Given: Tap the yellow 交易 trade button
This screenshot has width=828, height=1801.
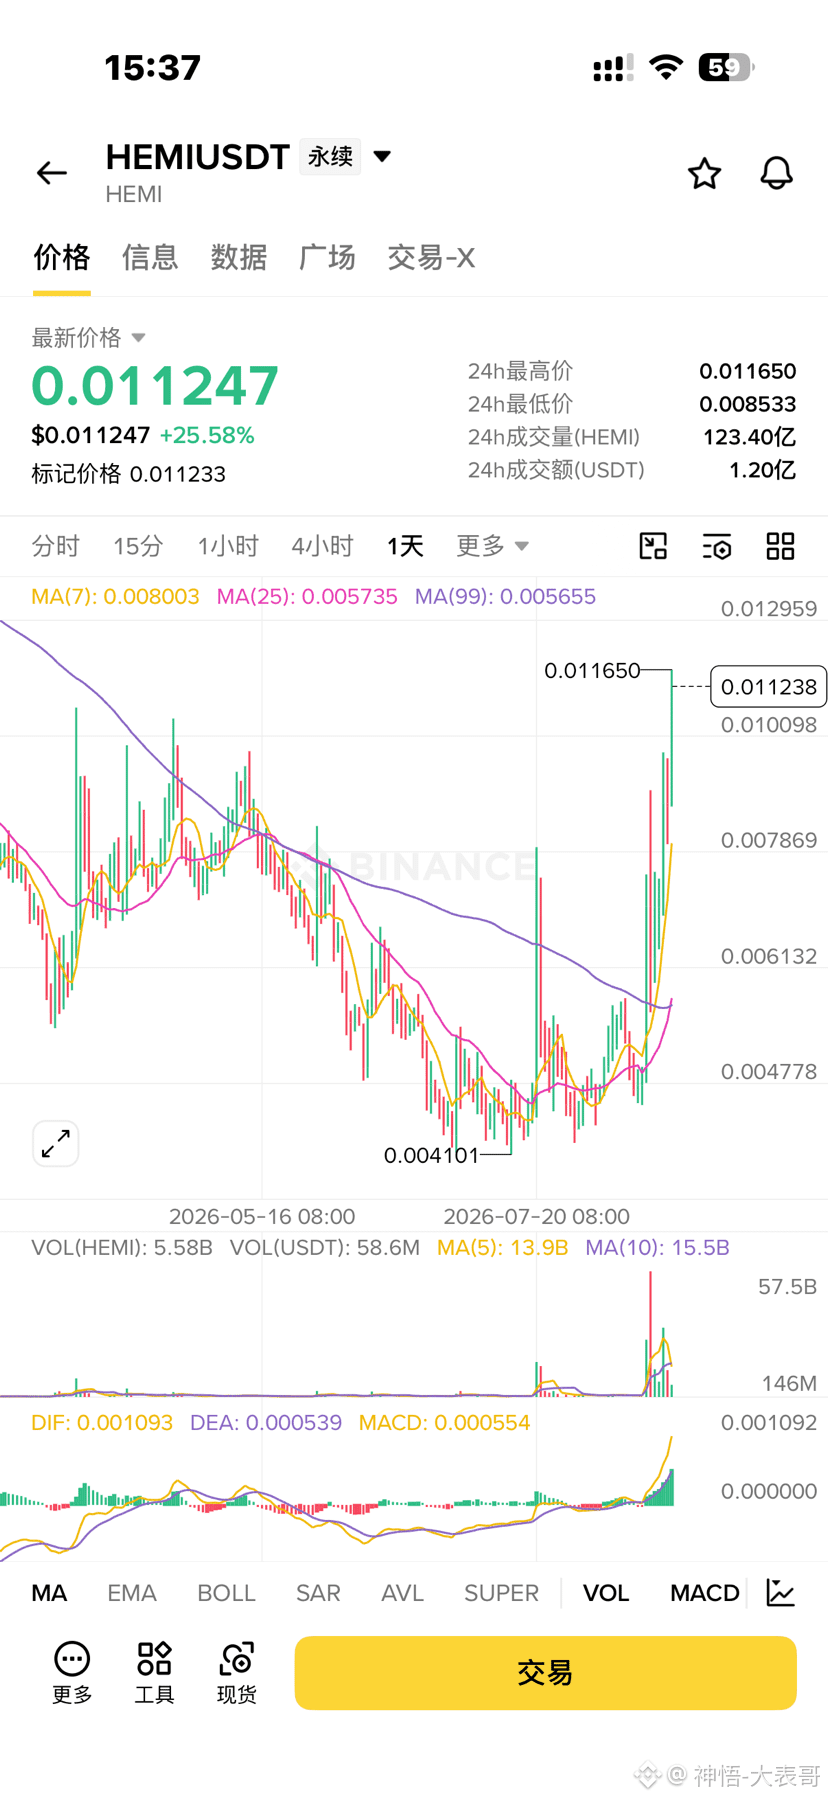Looking at the screenshot, I should tap(545, 1672).
